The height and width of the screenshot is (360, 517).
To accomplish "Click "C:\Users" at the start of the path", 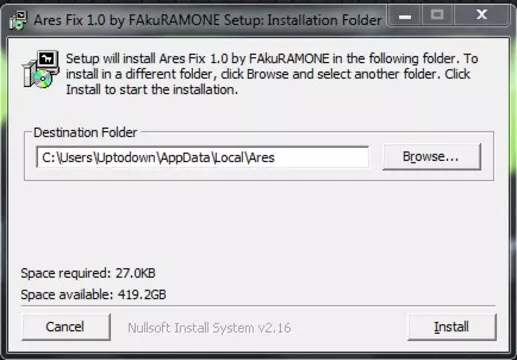I will [67, 157].
